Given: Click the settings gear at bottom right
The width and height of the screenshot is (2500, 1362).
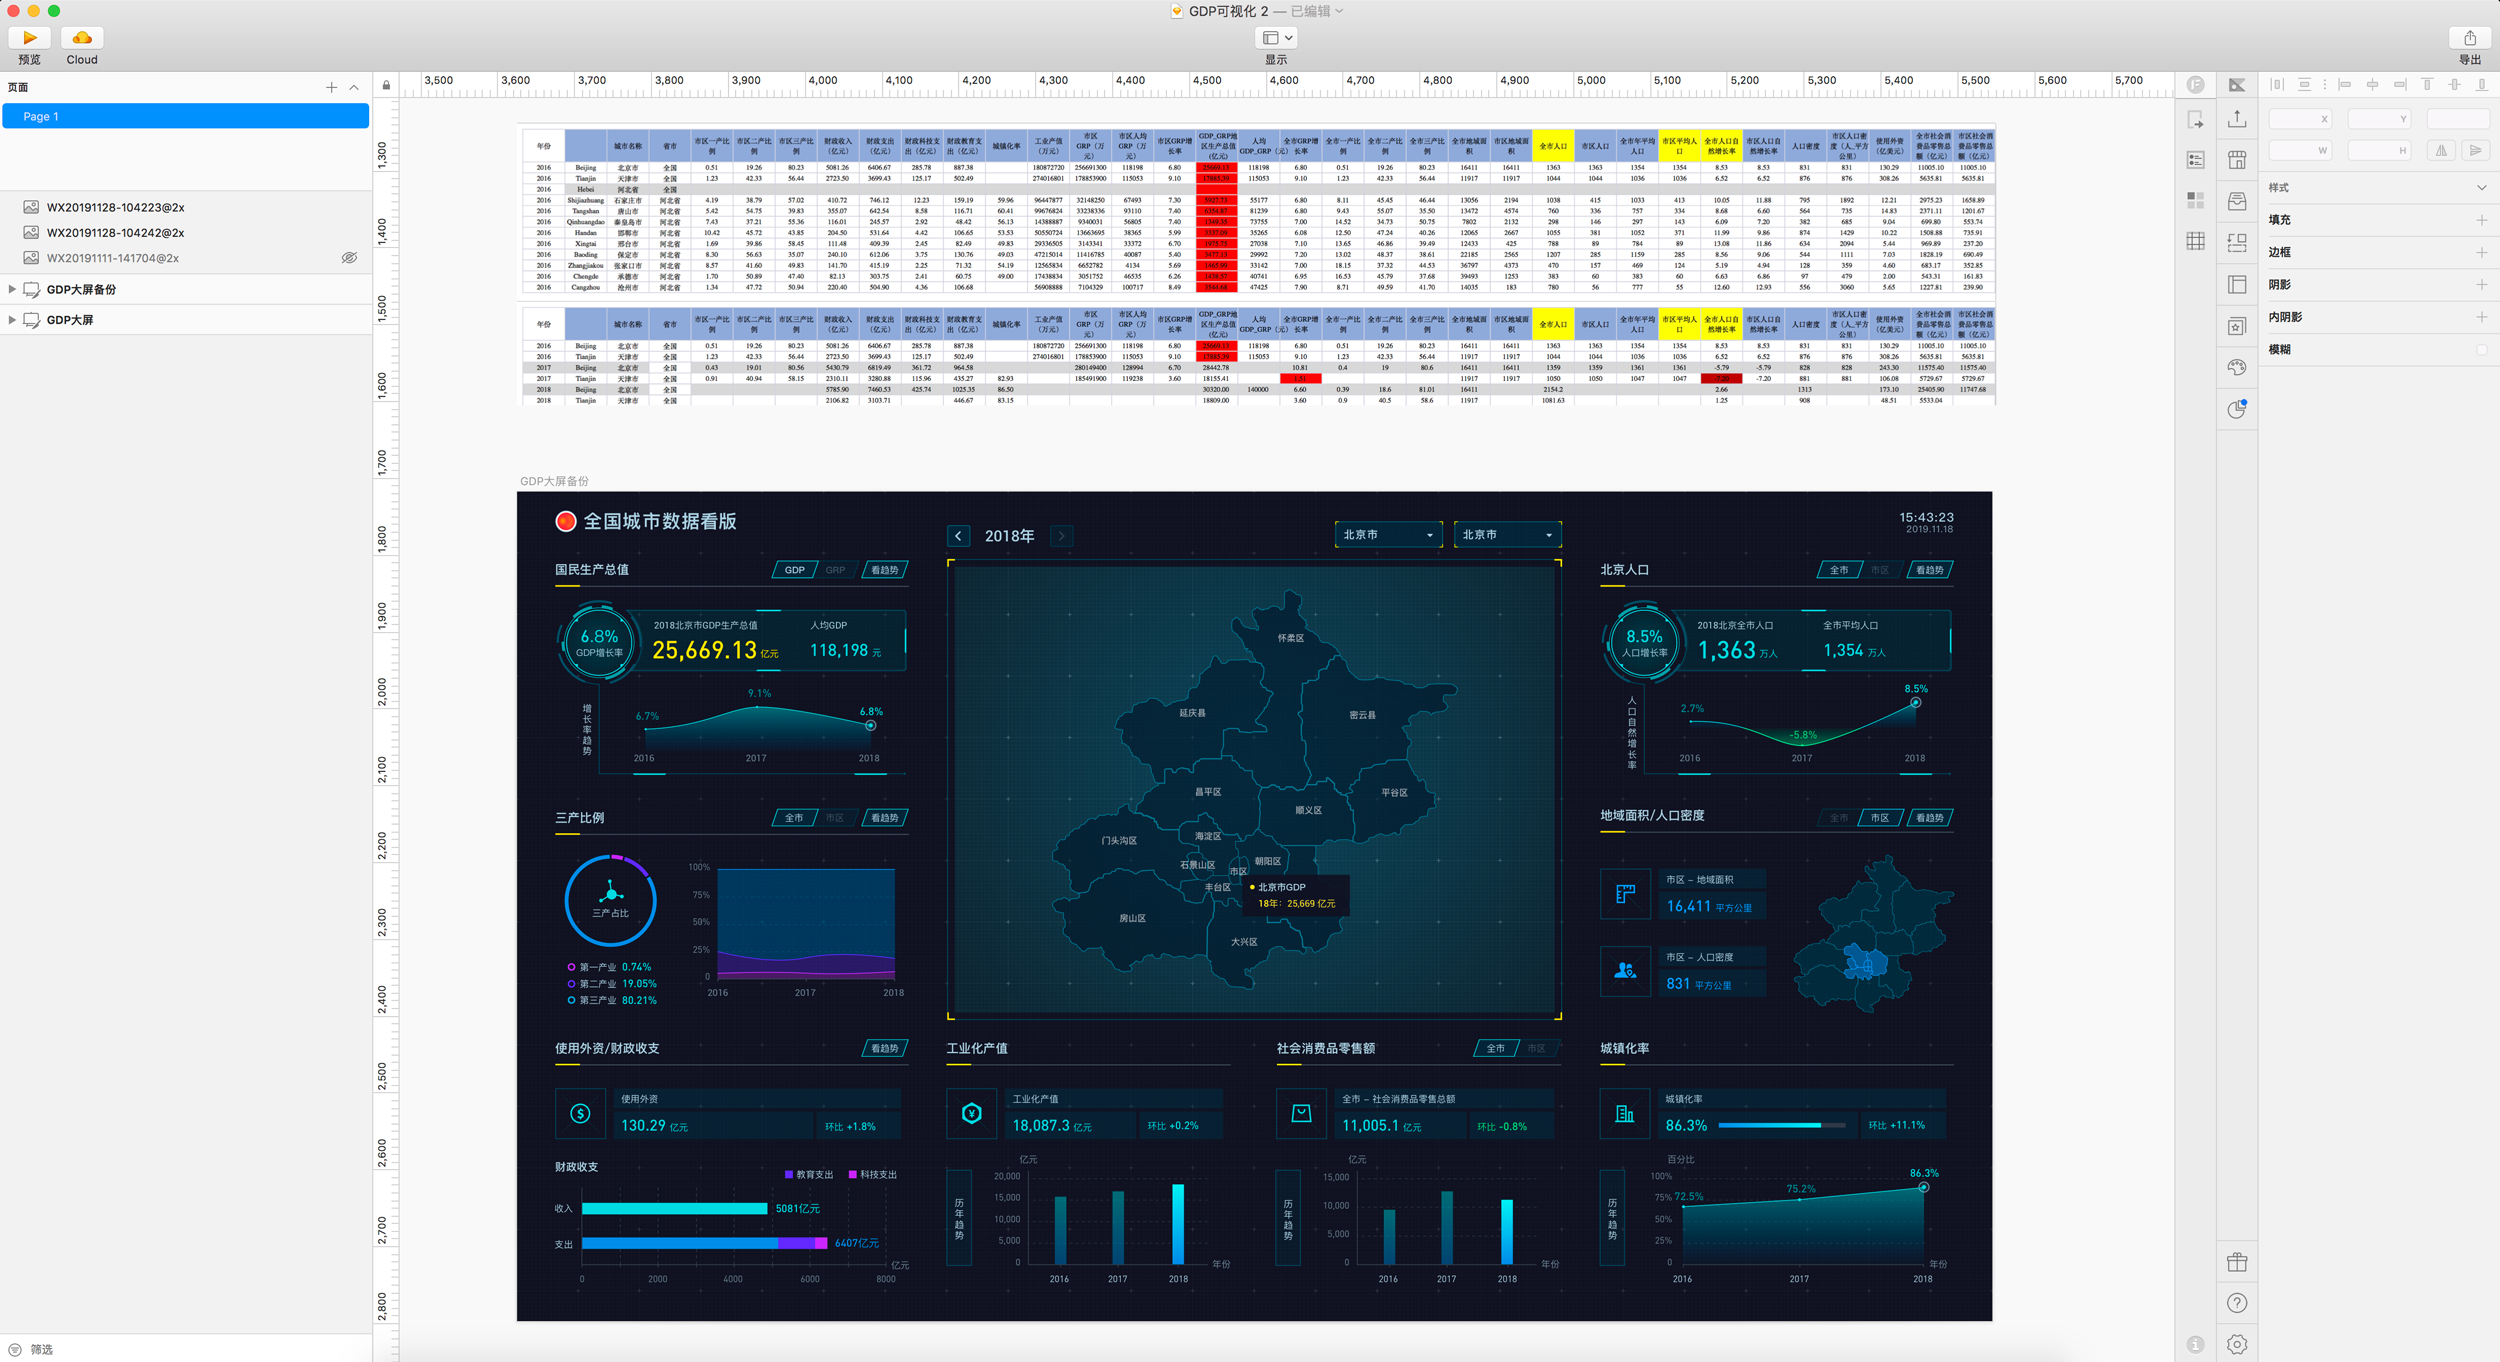Looking at the screenshot, I should [x=2237, y=1344].
